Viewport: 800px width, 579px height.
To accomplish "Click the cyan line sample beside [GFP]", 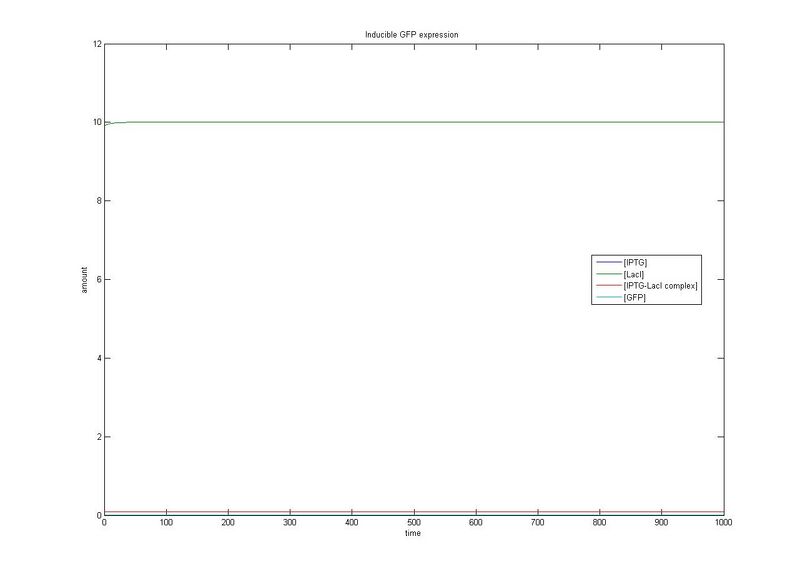I will pos(609,297).
